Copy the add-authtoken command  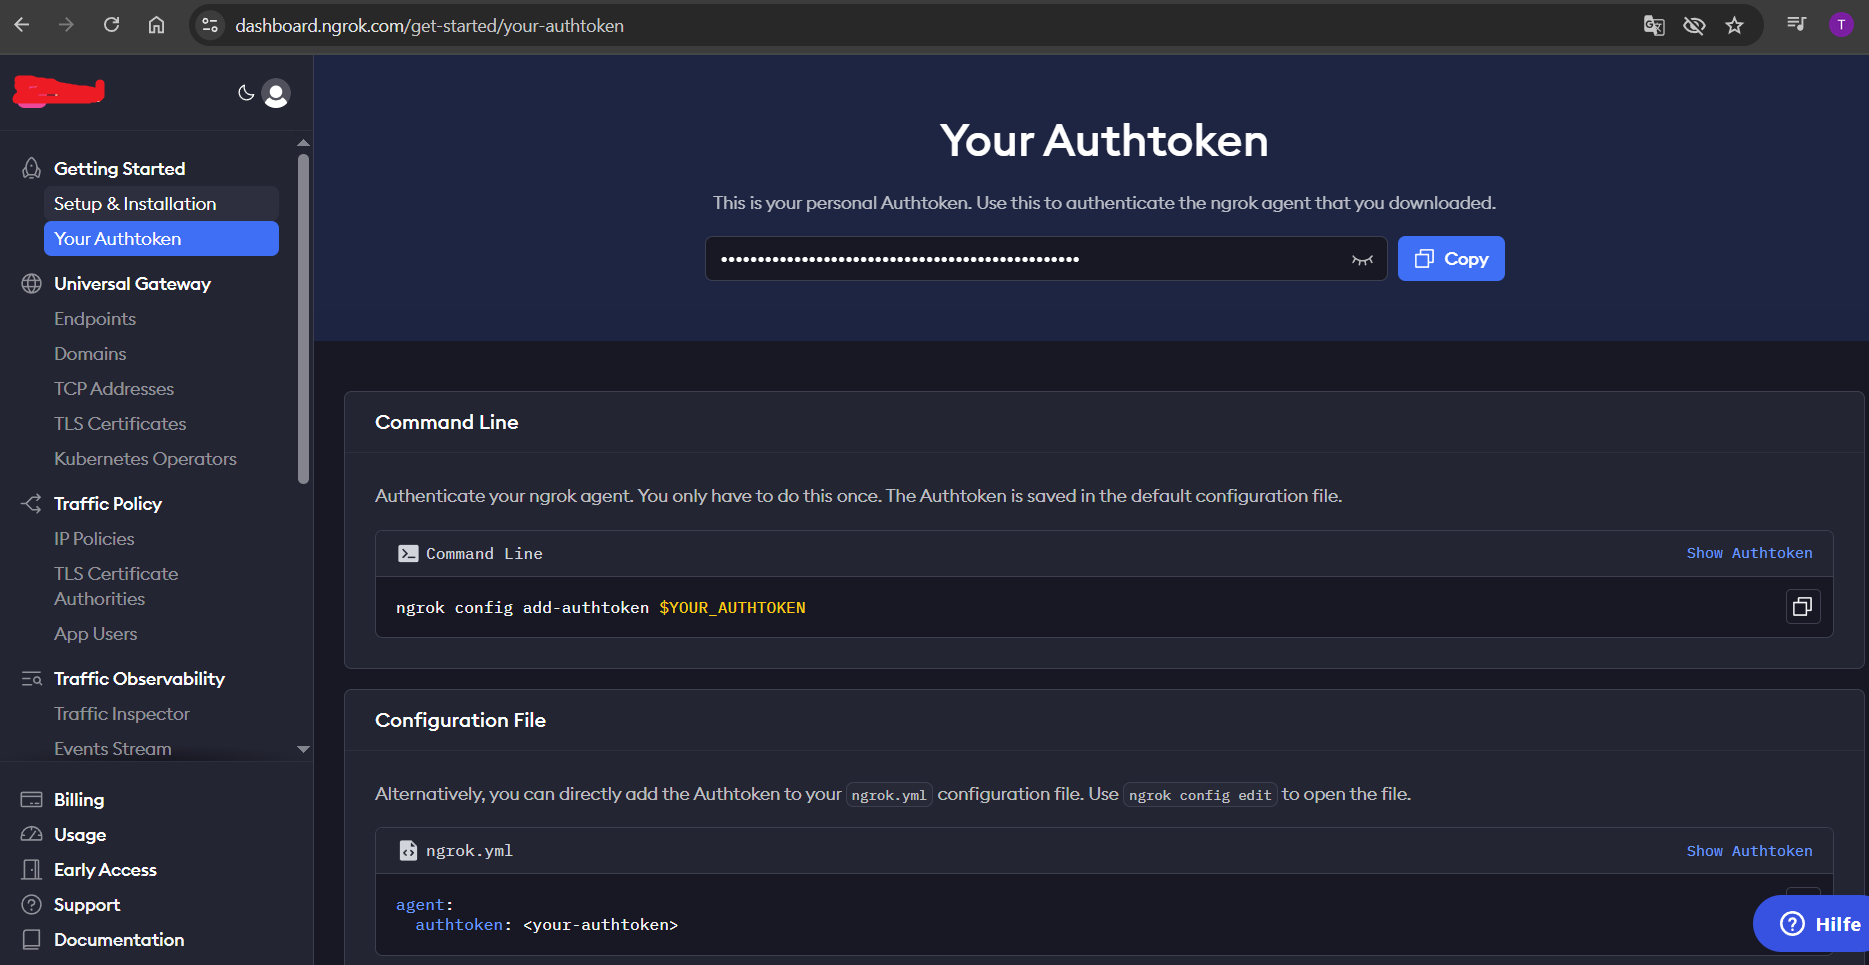pyautogui.click(x=1802, y=606)
